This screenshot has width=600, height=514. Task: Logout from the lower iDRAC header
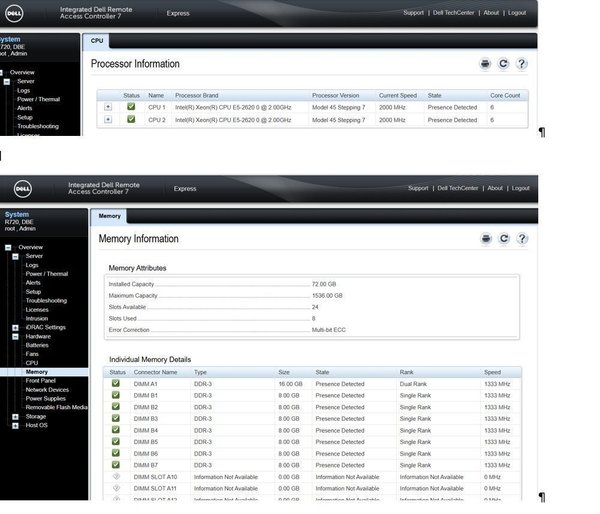pos(520,188)
